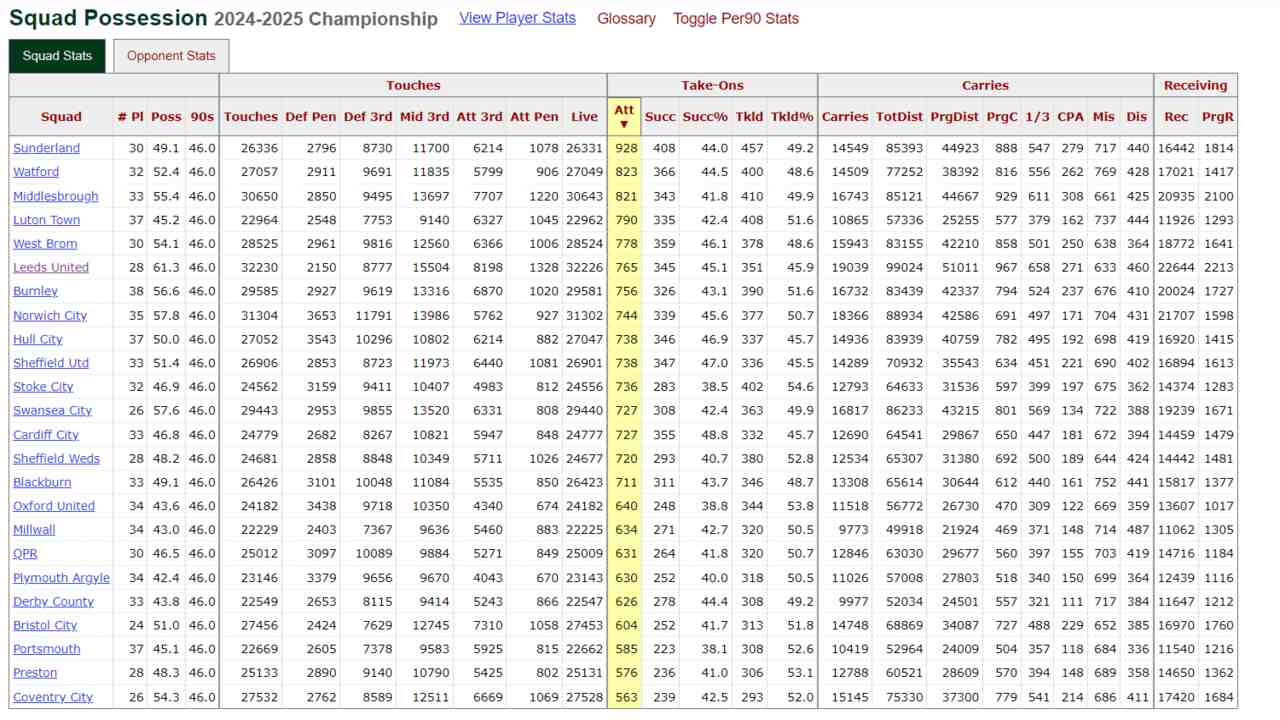
Task: Sort by Att Pen column header
Action: pos(535,117)
